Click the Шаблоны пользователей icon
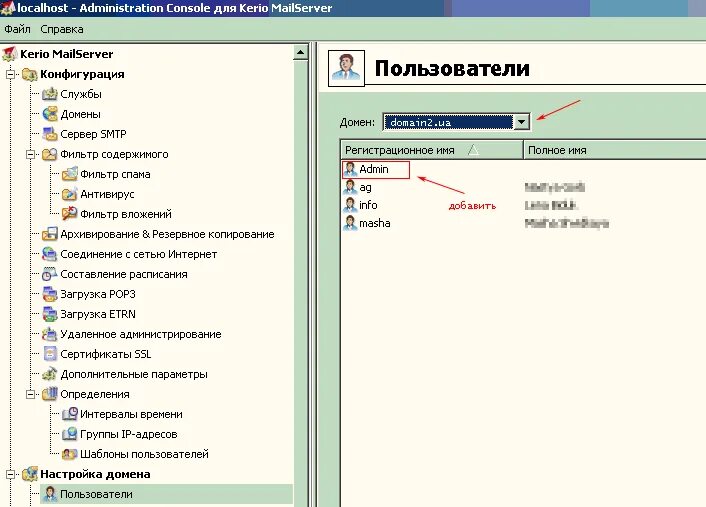Image resolution: width=706 pixels, height=507 pixels. (x=69, y=454)
